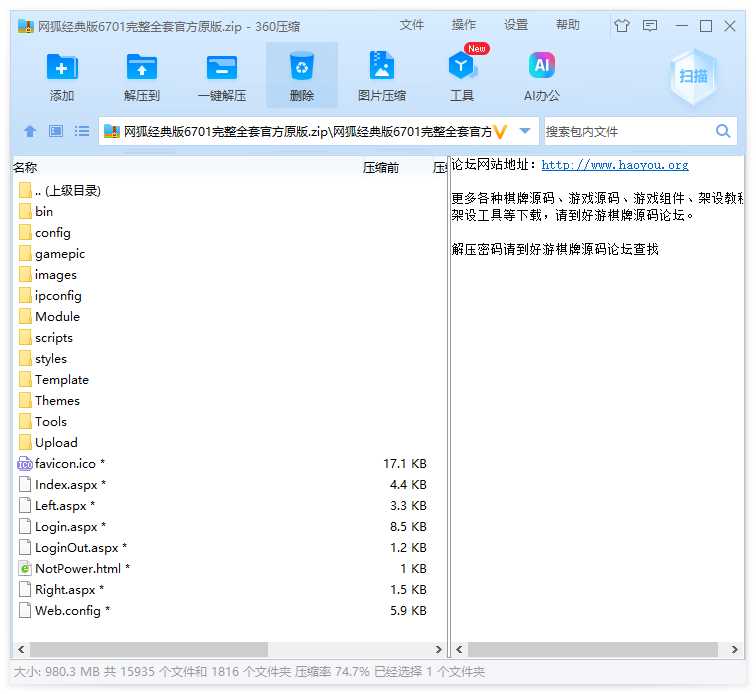Select the Module folder
Image resolution: width=756 pixels, height=694 pixels.
(x=49, y=316)
